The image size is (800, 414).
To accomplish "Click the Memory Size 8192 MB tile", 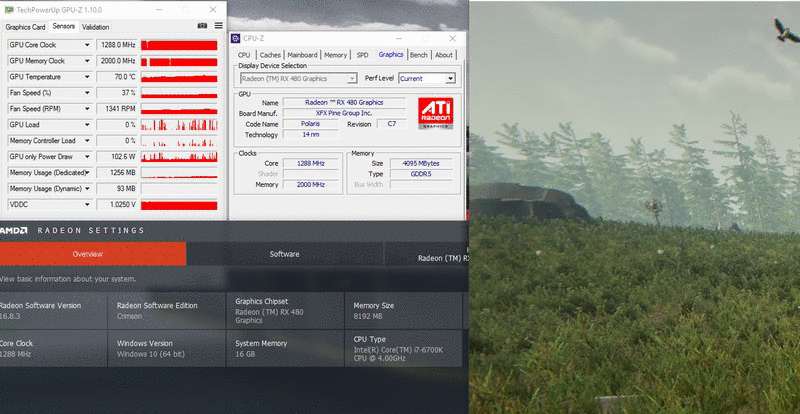I will pyautogui.click(x=404, y=310).
